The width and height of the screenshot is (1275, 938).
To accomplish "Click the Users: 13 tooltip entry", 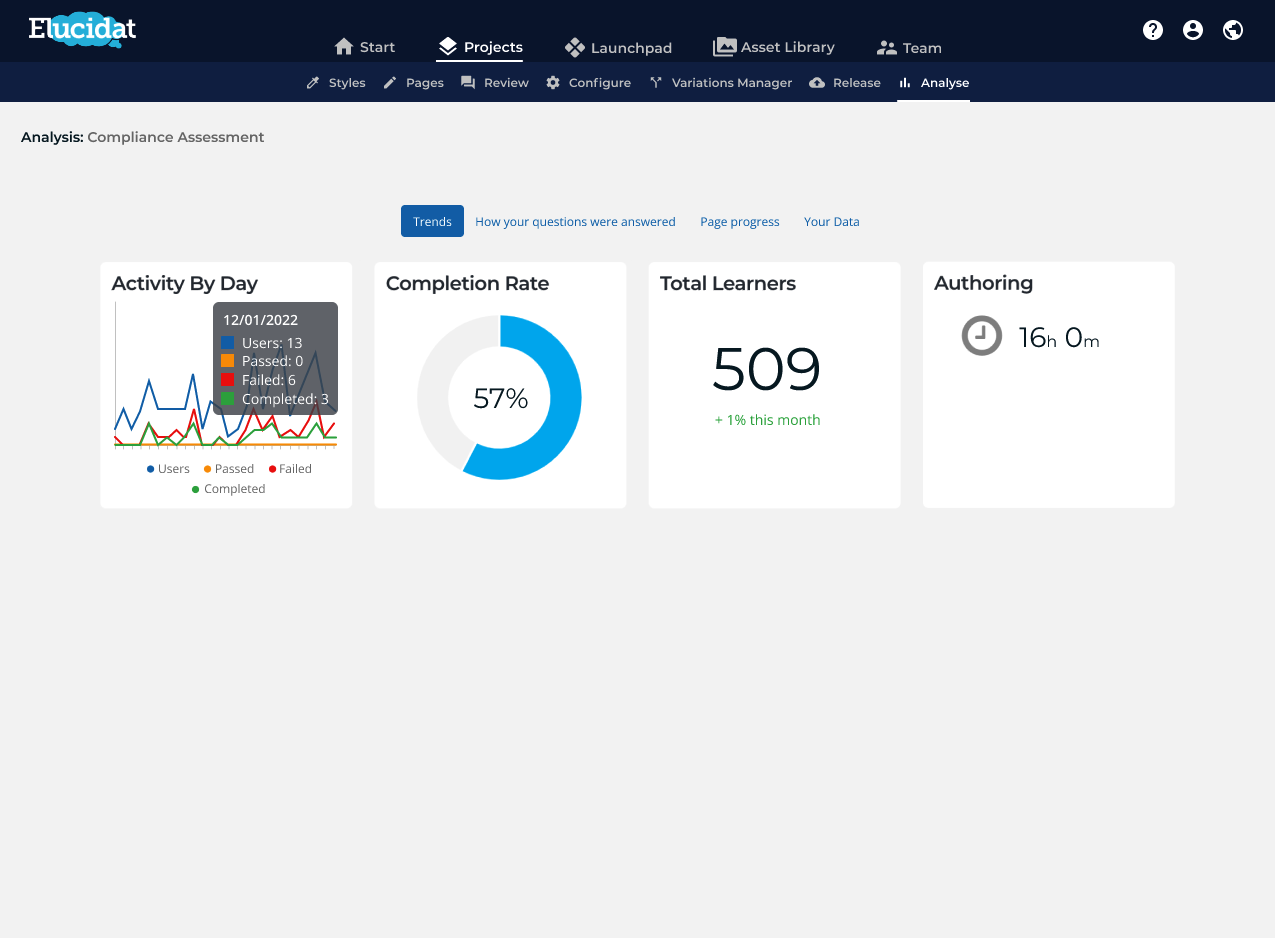I will (262, 343).
